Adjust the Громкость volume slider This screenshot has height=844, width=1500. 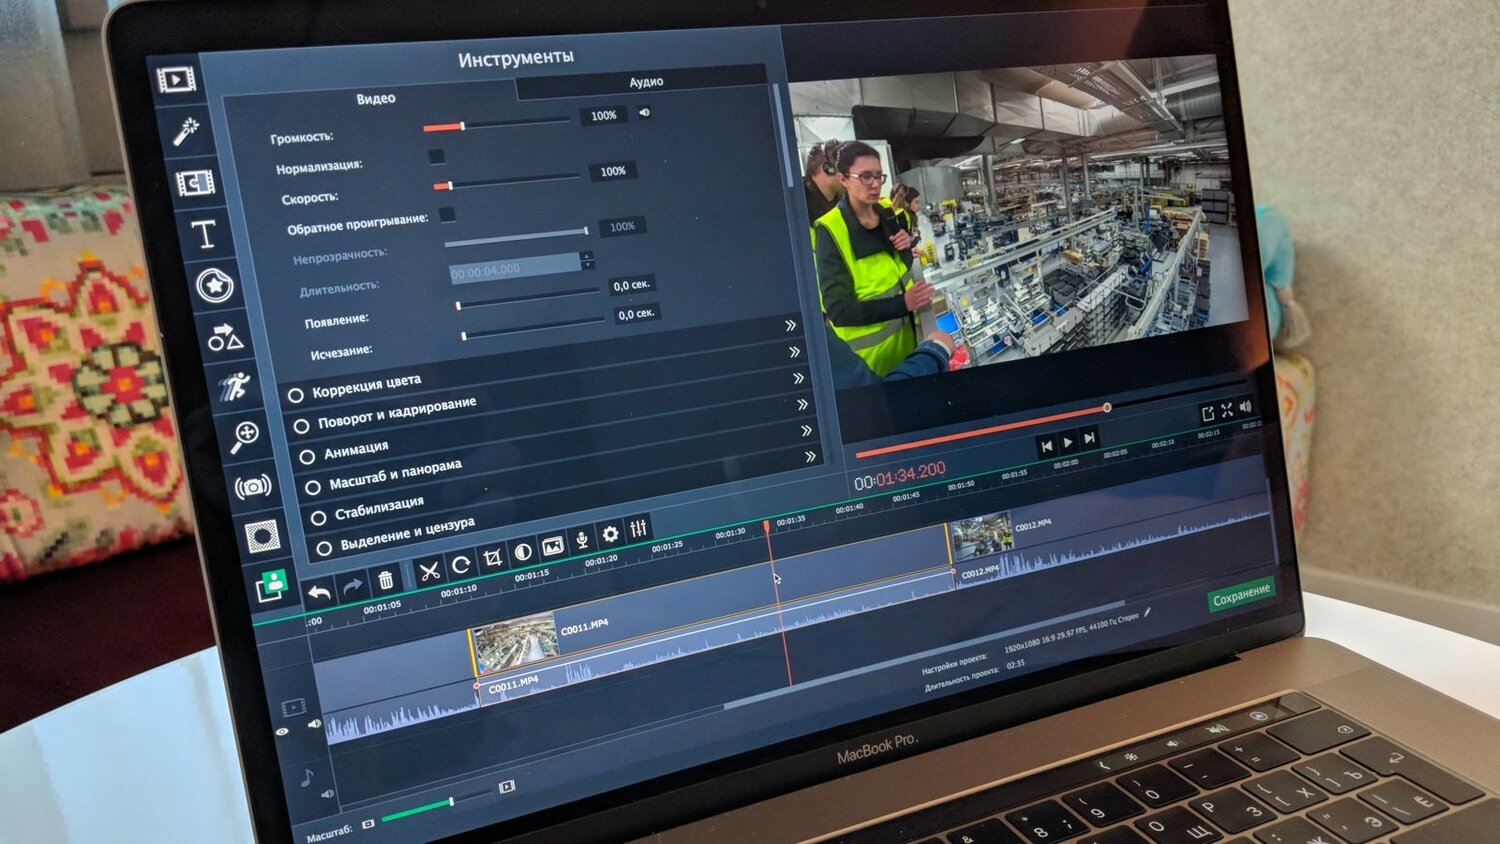tap(497, 124)
